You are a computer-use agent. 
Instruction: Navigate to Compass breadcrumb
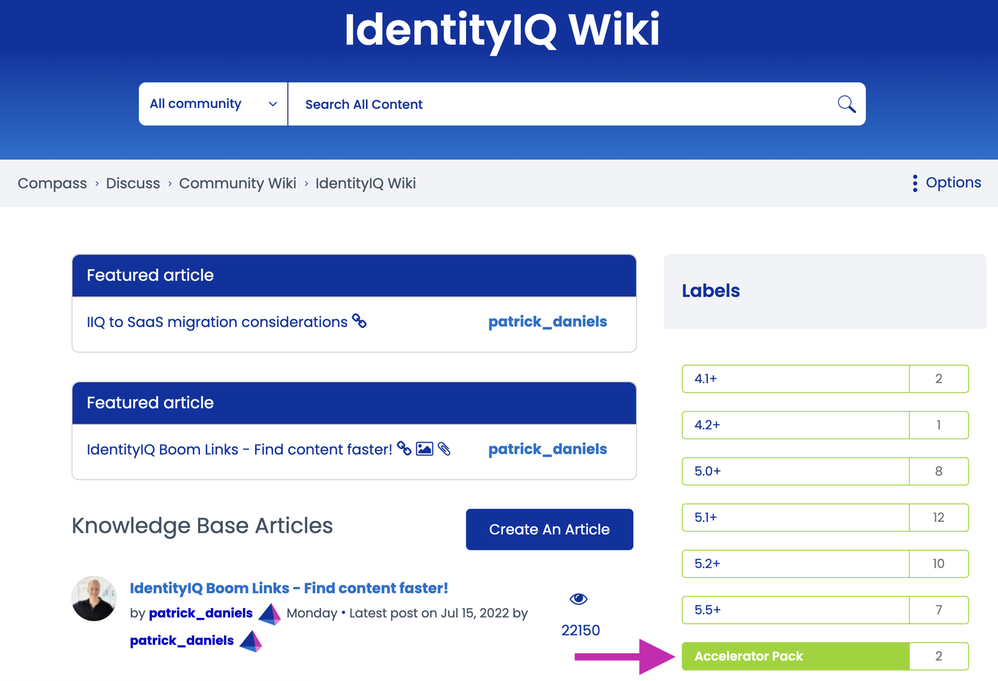pos(52,183)
